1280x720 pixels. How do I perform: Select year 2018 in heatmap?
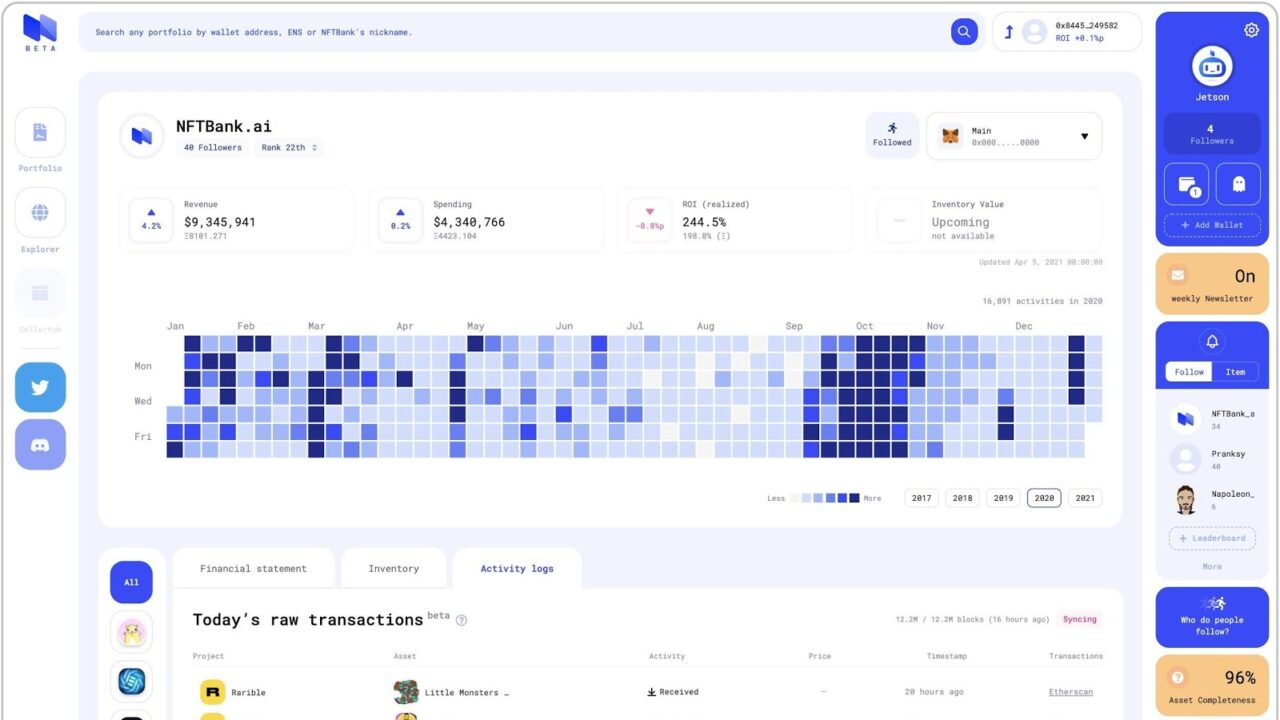point(962,498)
